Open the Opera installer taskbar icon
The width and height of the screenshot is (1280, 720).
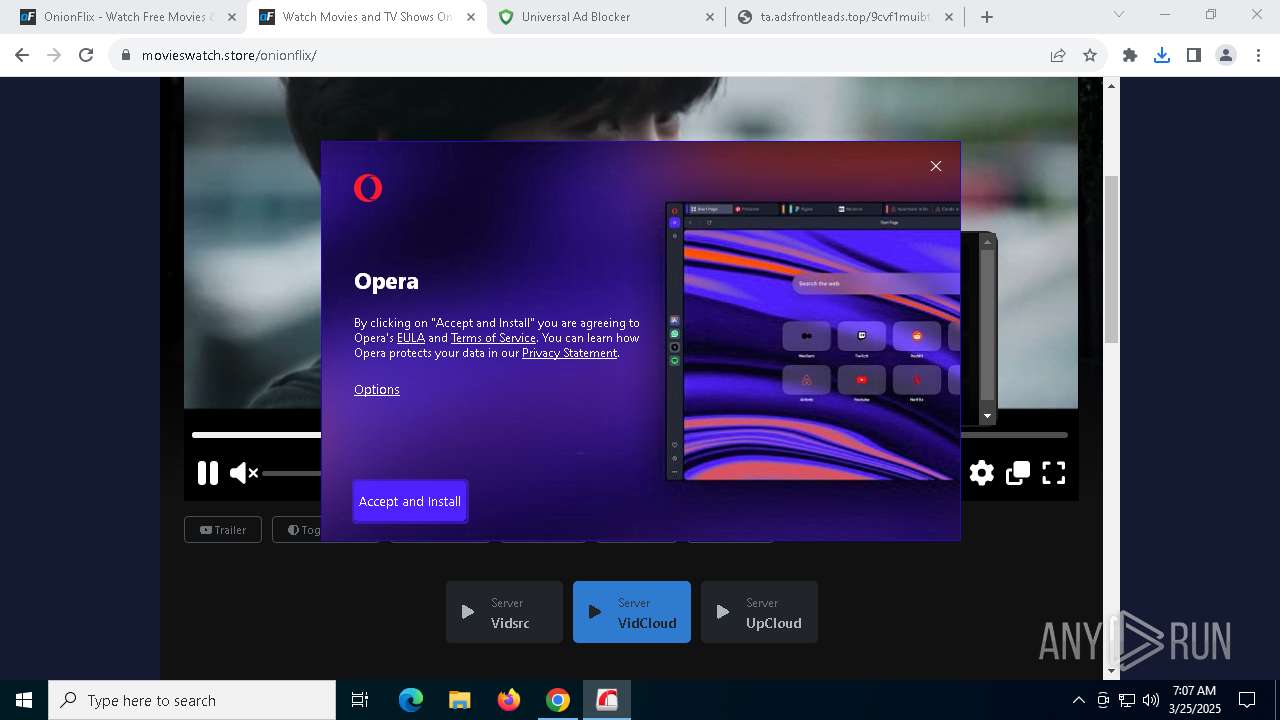click(x=607, y=700)
